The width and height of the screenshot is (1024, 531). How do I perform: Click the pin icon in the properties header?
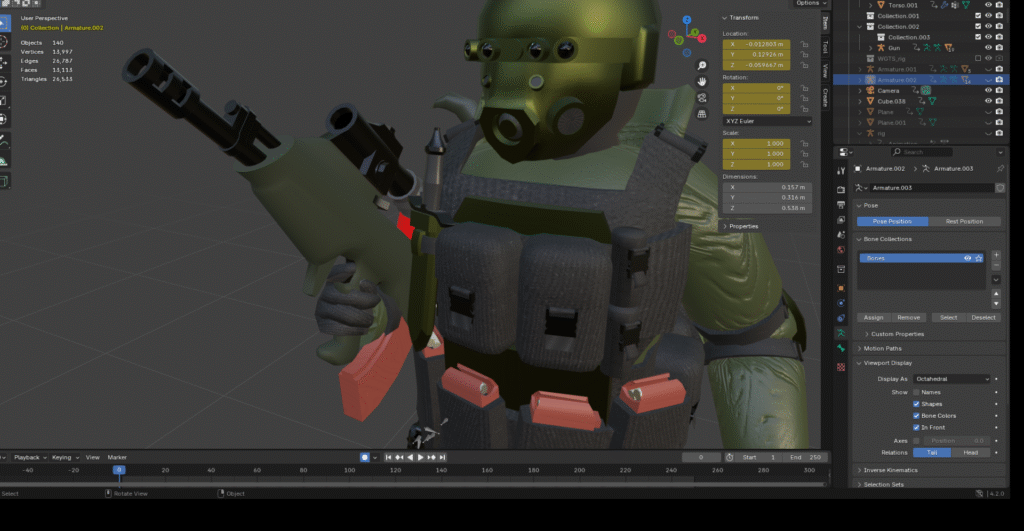(1000, 169)
